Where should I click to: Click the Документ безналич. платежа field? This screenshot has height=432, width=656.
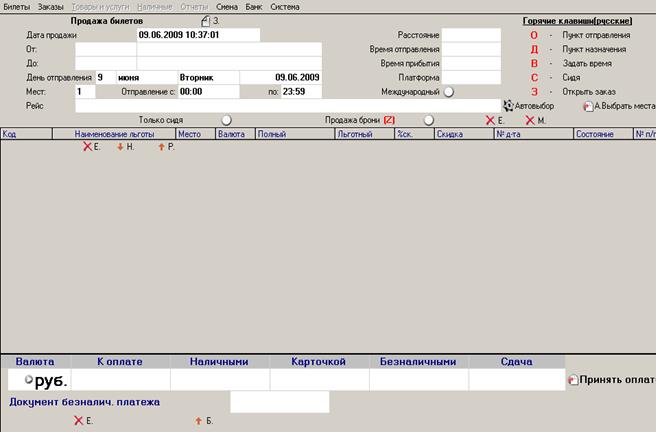click(279, 402)
